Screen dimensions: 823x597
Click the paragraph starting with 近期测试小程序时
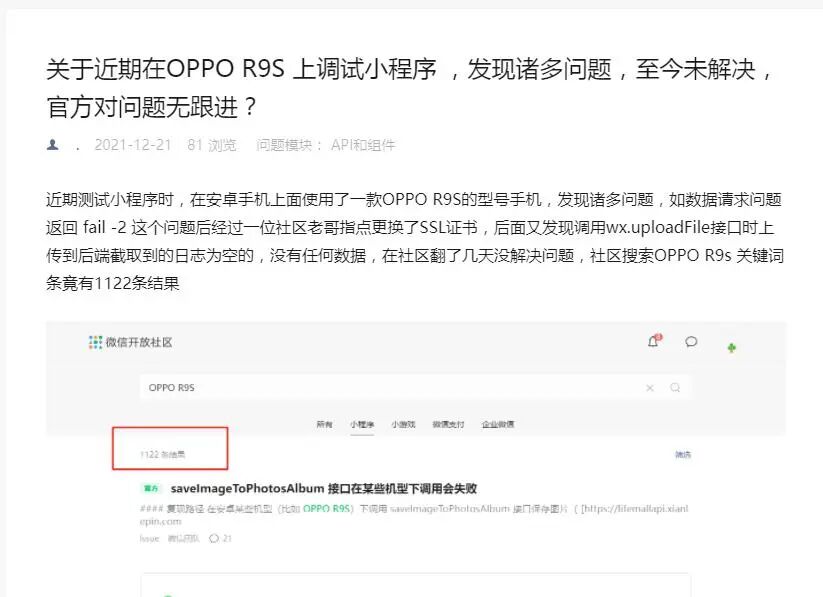click(x=415, y=242)
